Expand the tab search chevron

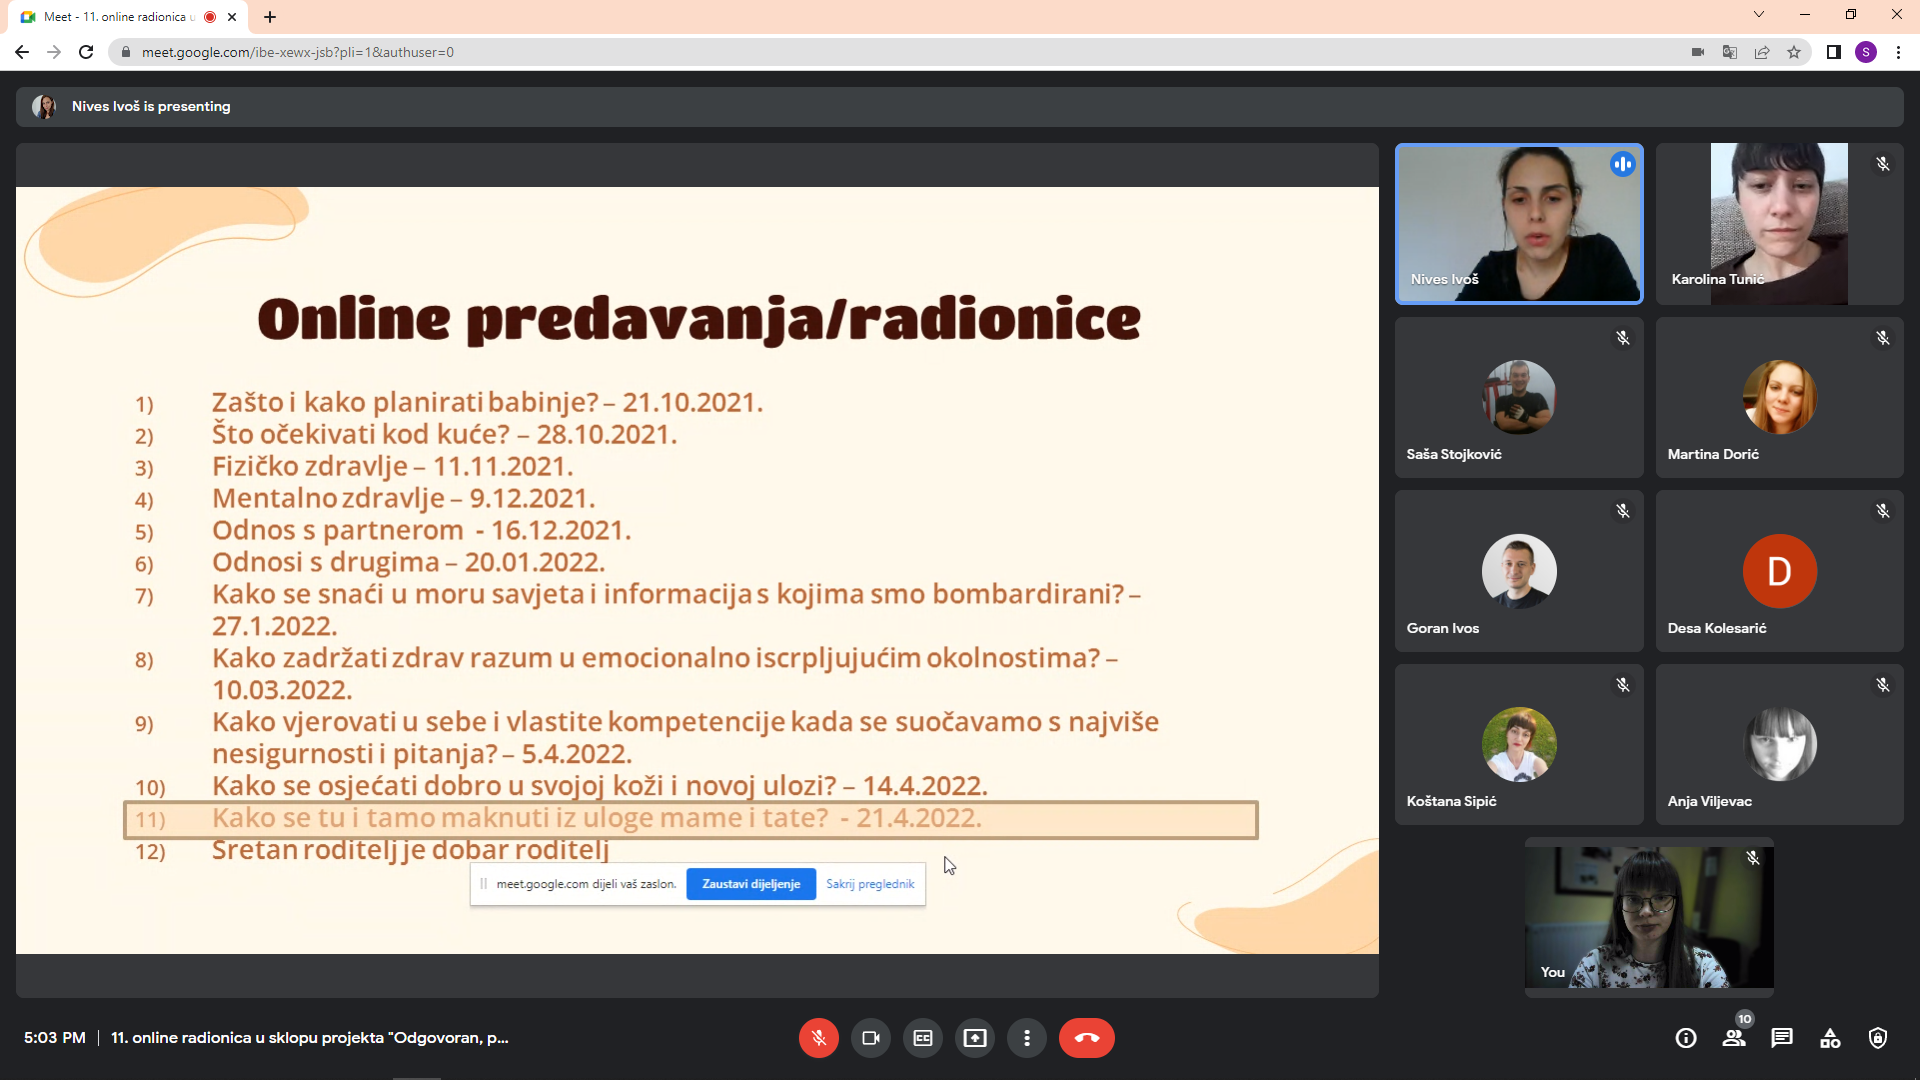point(1759,15)
